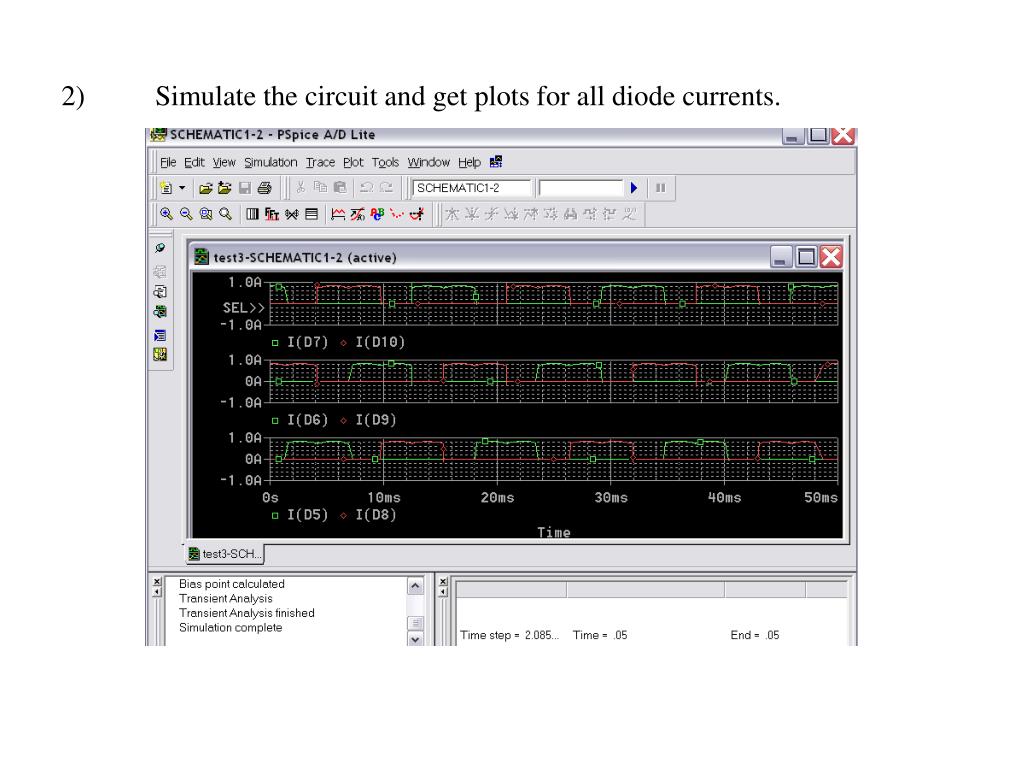Click the zoom area icon

click(206, 214)
